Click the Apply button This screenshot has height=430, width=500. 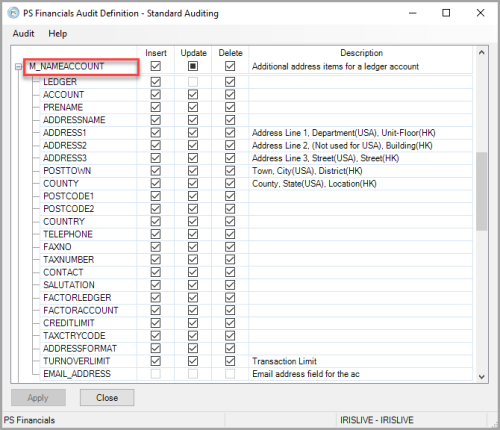[38, 398]
